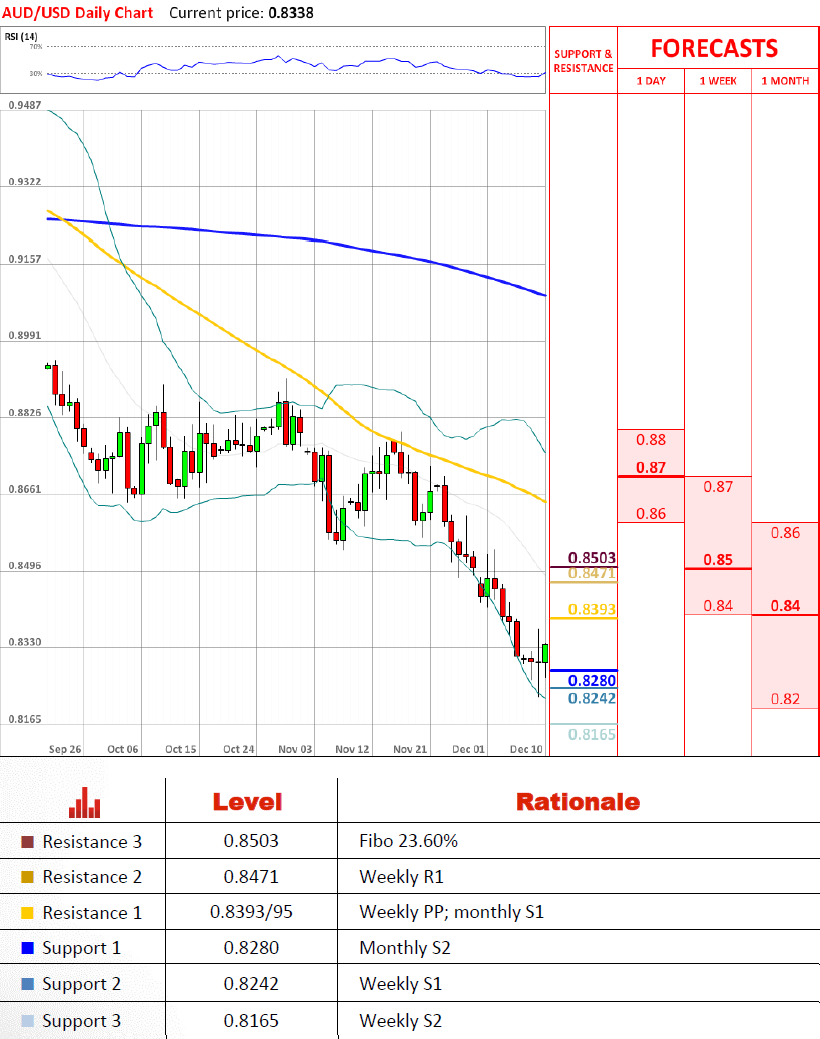Click the Resistance 1 row label
820x1039 pixels.
pyautogui.click(x=92, y=913)
